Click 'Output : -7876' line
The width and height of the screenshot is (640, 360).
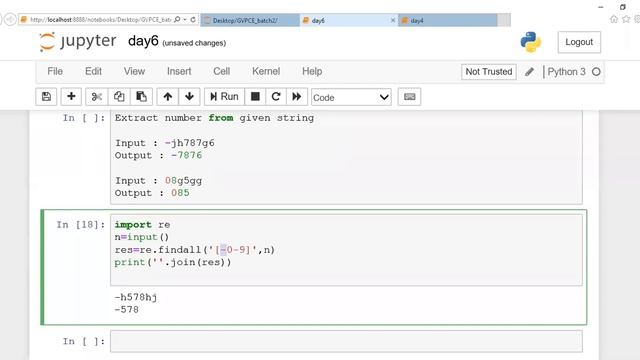point(158,156)
